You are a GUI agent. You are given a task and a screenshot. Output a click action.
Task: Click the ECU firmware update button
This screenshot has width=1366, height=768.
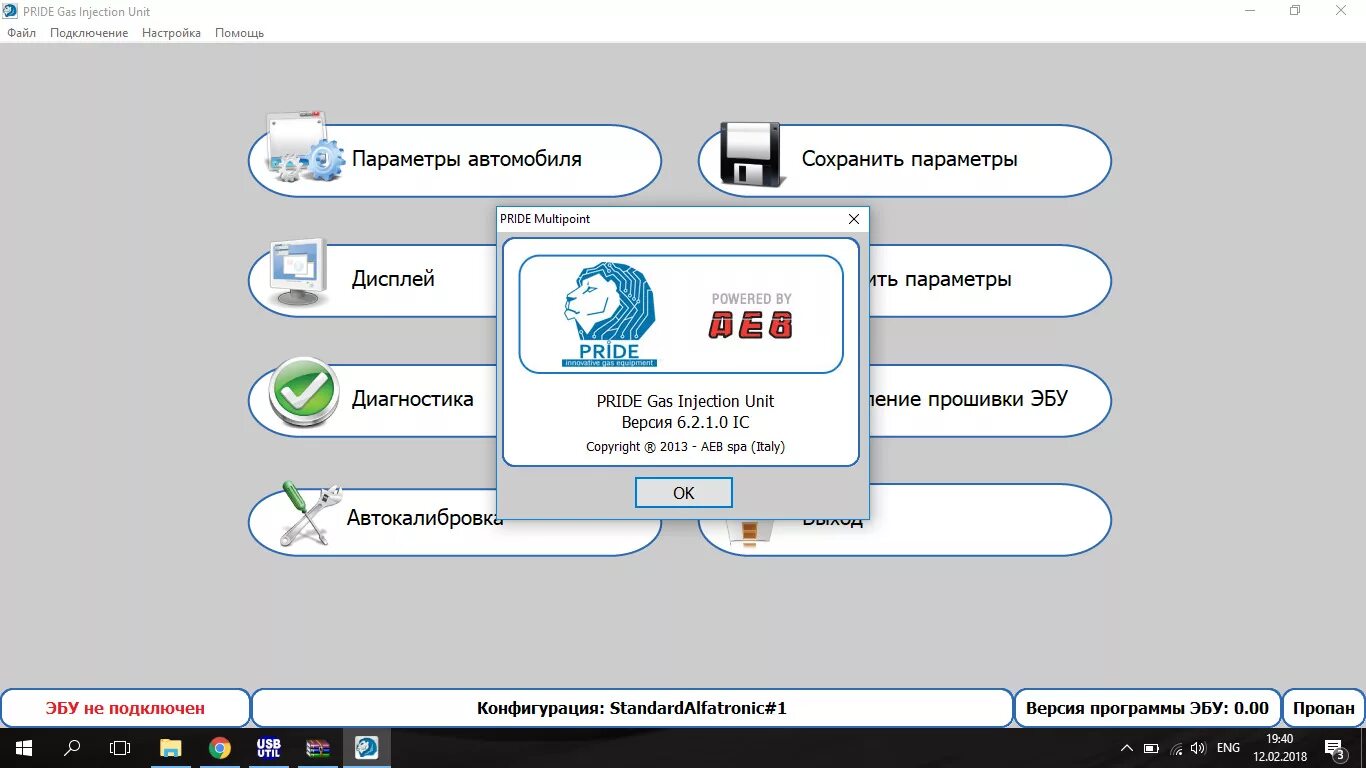990,400
